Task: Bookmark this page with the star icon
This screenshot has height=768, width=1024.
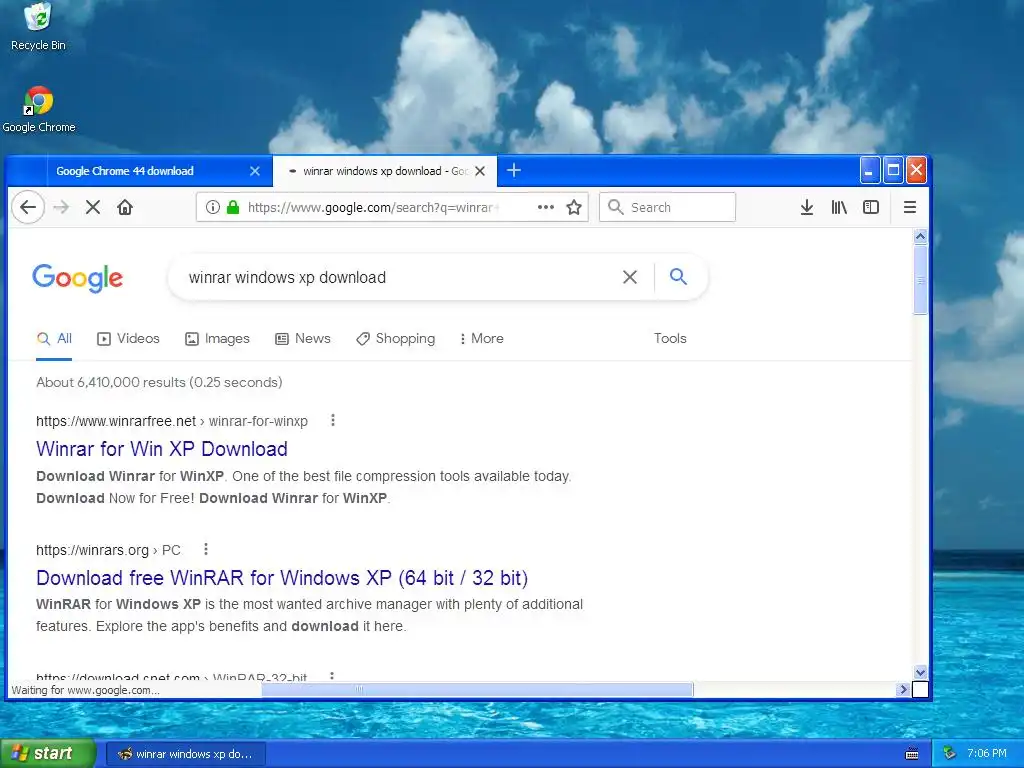Action: click(x=573, y=208)
